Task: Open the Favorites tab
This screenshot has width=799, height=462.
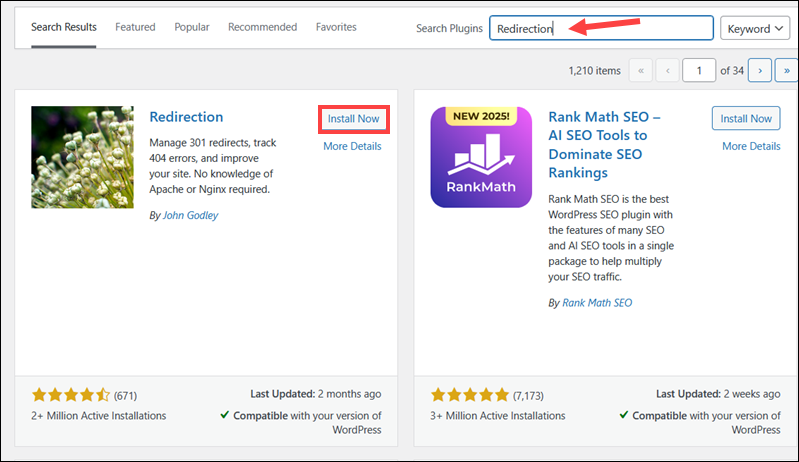Action: [336, 27]
